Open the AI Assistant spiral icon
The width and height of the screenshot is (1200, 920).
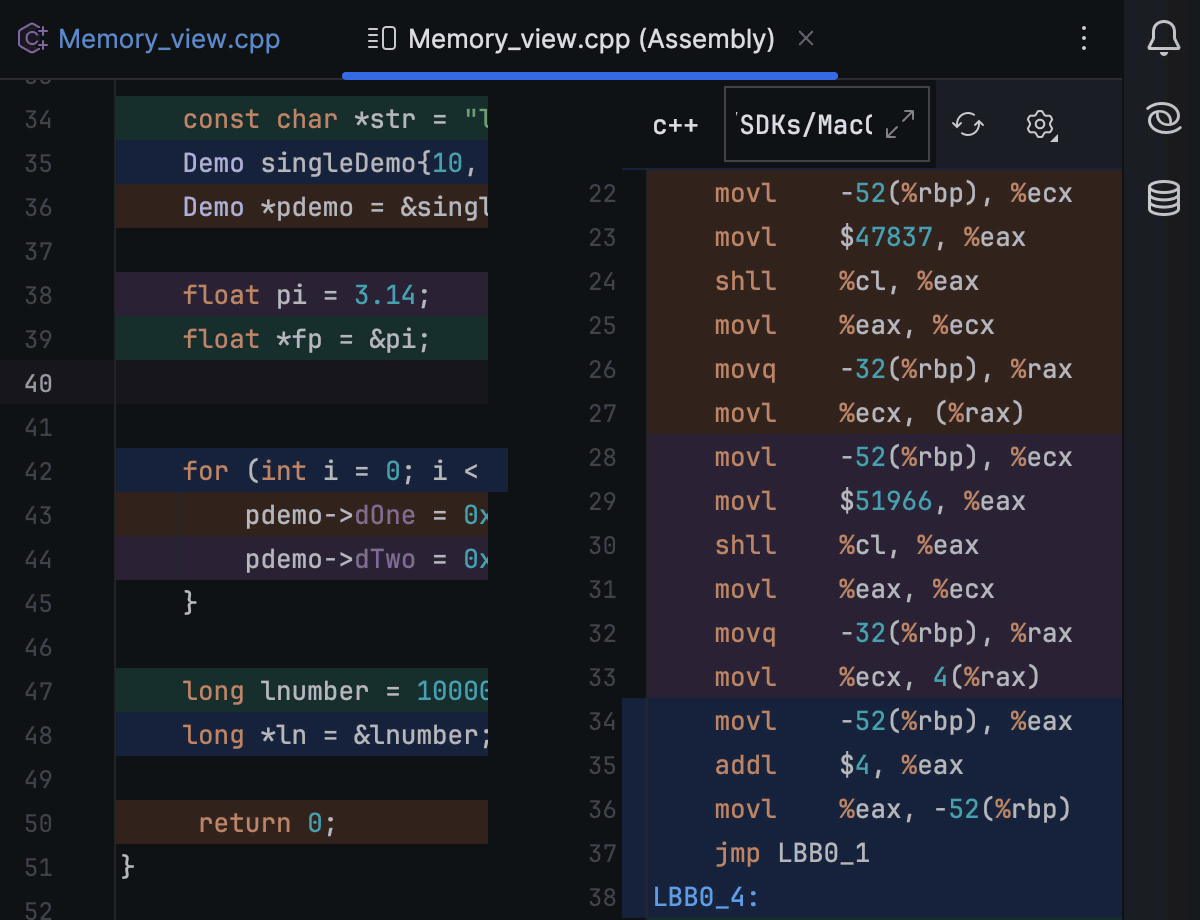click(1163, 120)
